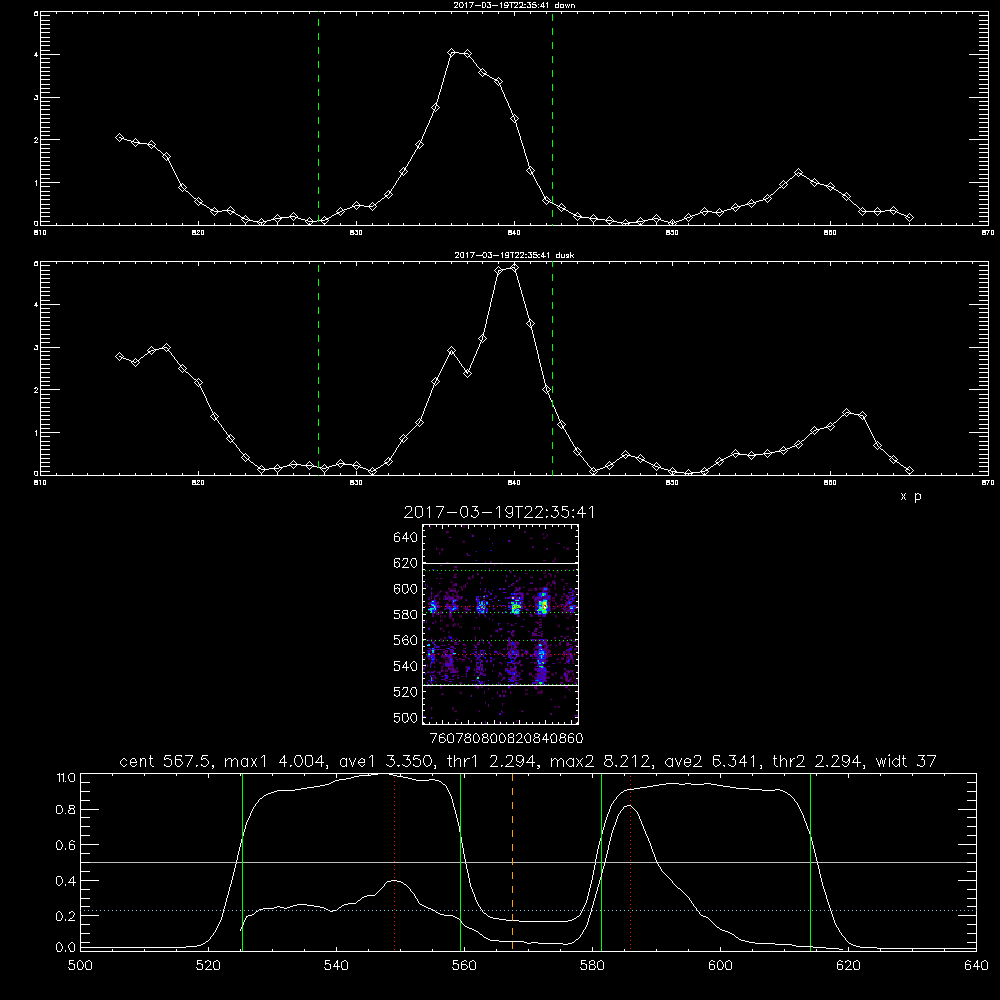Click the right green dashed line in the dusk plot
The image size is (1000, 1000).
pos(552,368)
